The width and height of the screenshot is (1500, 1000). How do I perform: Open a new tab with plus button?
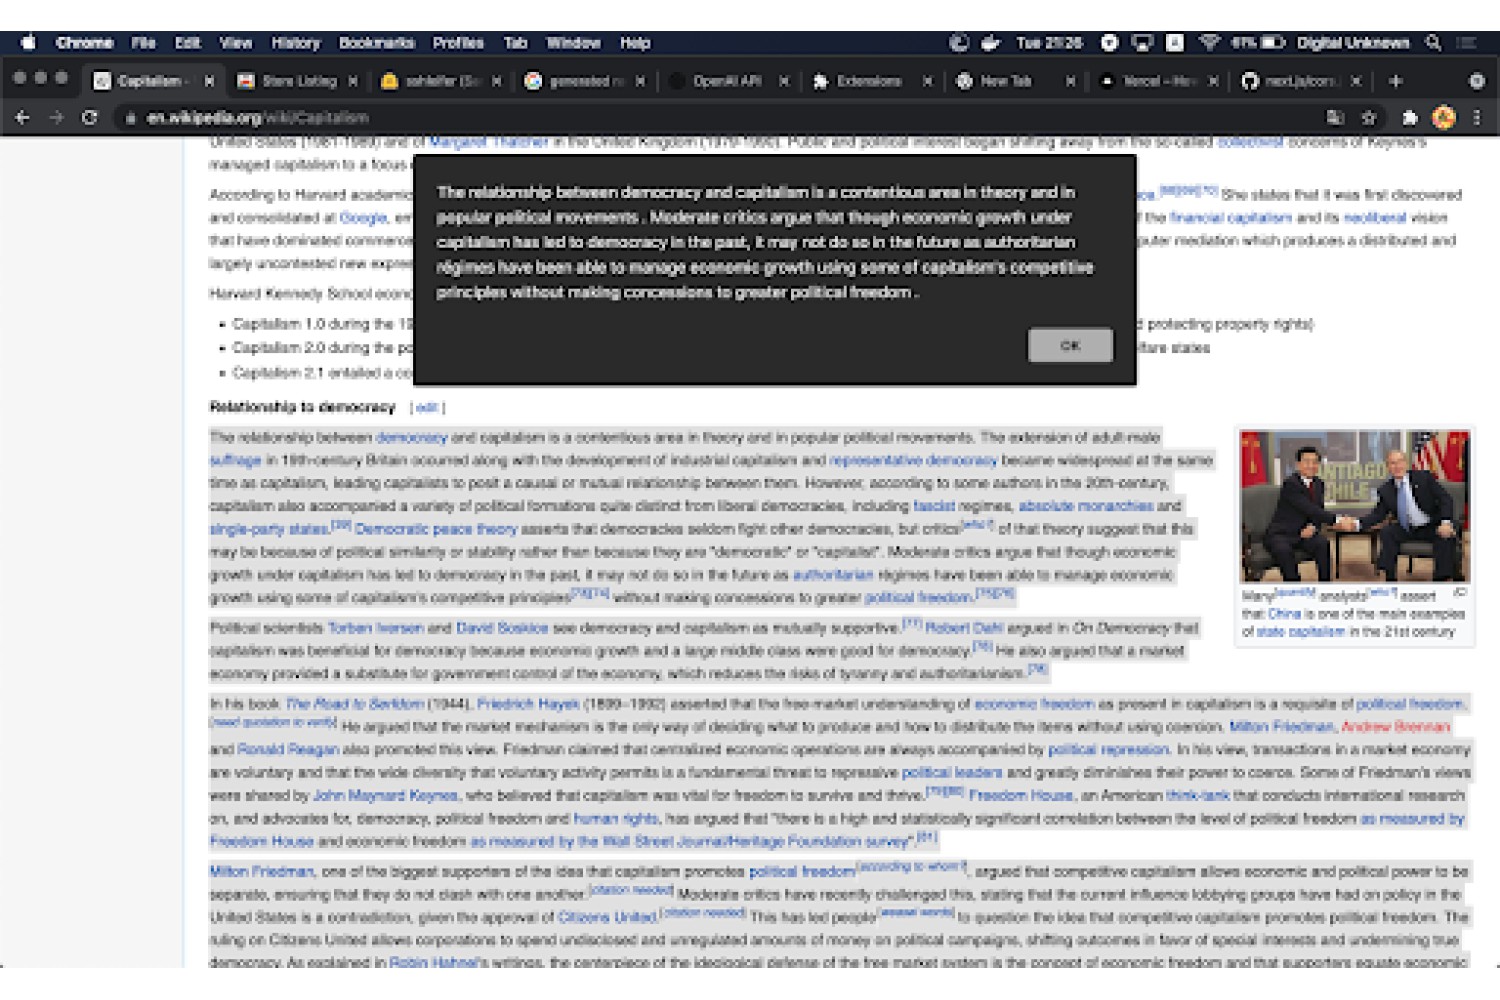coord(1396,81)
